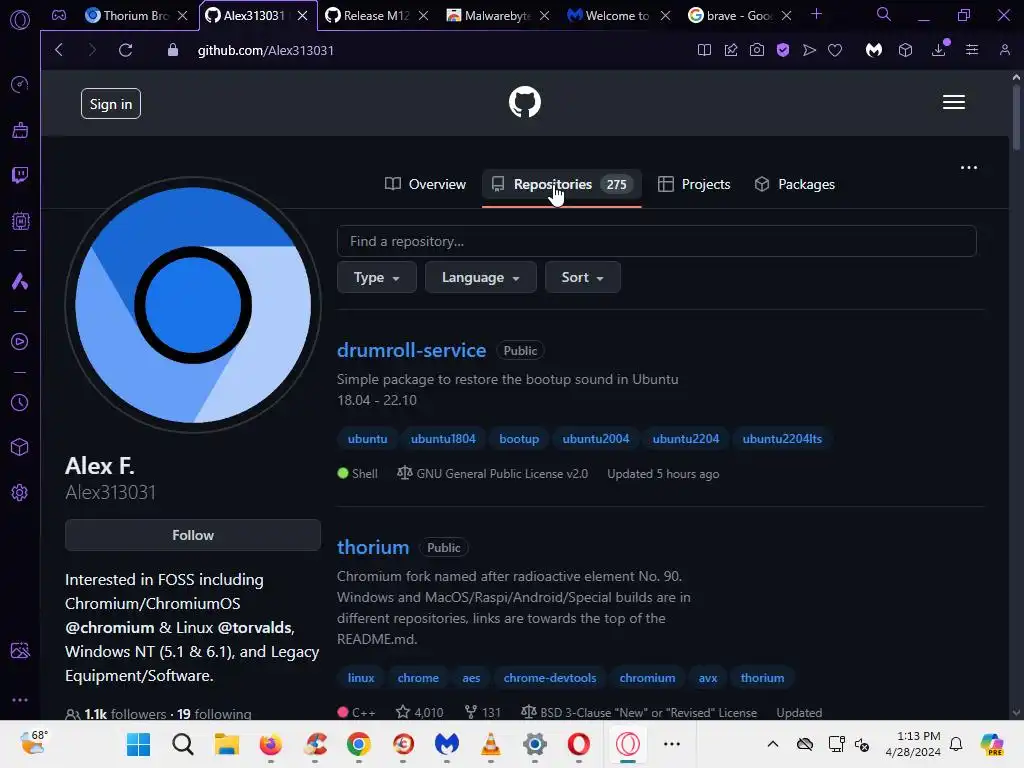The image size is (1024, 768).
Task: Open the Windows Start menu
Action: pyautogui.click(x=138, y=744)
